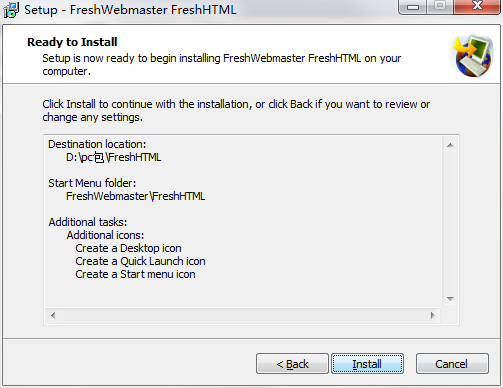Click the Create a Desktop icon line
Viewport: 503px width, 388px height.
(128, 248)
